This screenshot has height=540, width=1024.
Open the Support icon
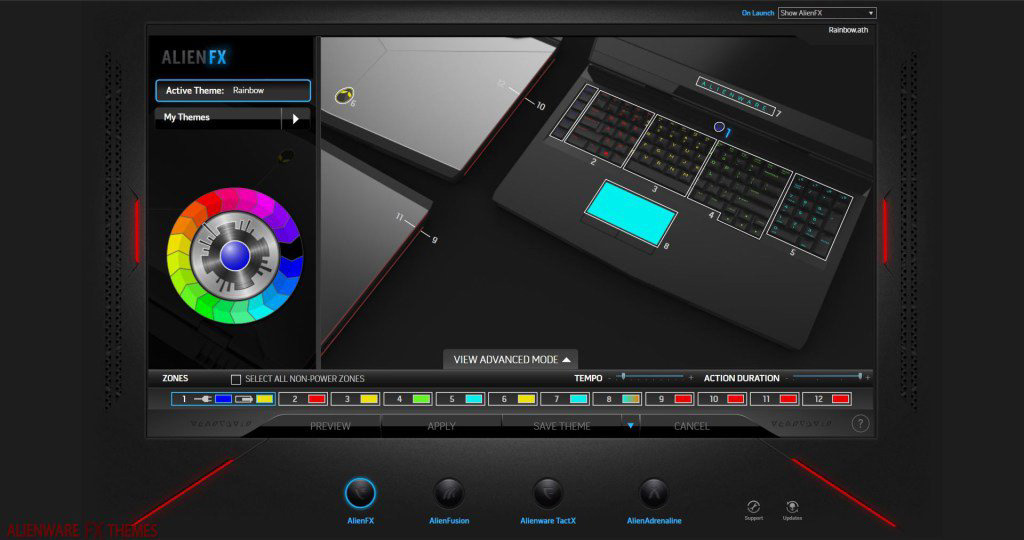pyautogui.click(x=753, y=507)
